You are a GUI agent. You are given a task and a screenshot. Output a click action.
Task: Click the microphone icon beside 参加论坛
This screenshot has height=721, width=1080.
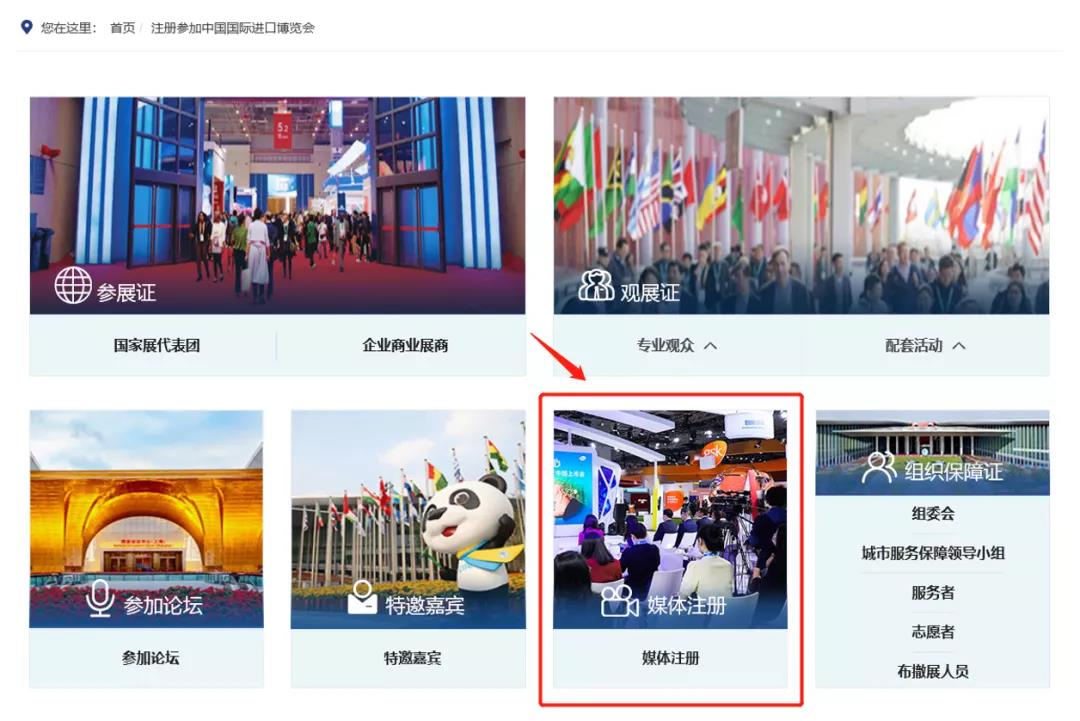point(100,598)
